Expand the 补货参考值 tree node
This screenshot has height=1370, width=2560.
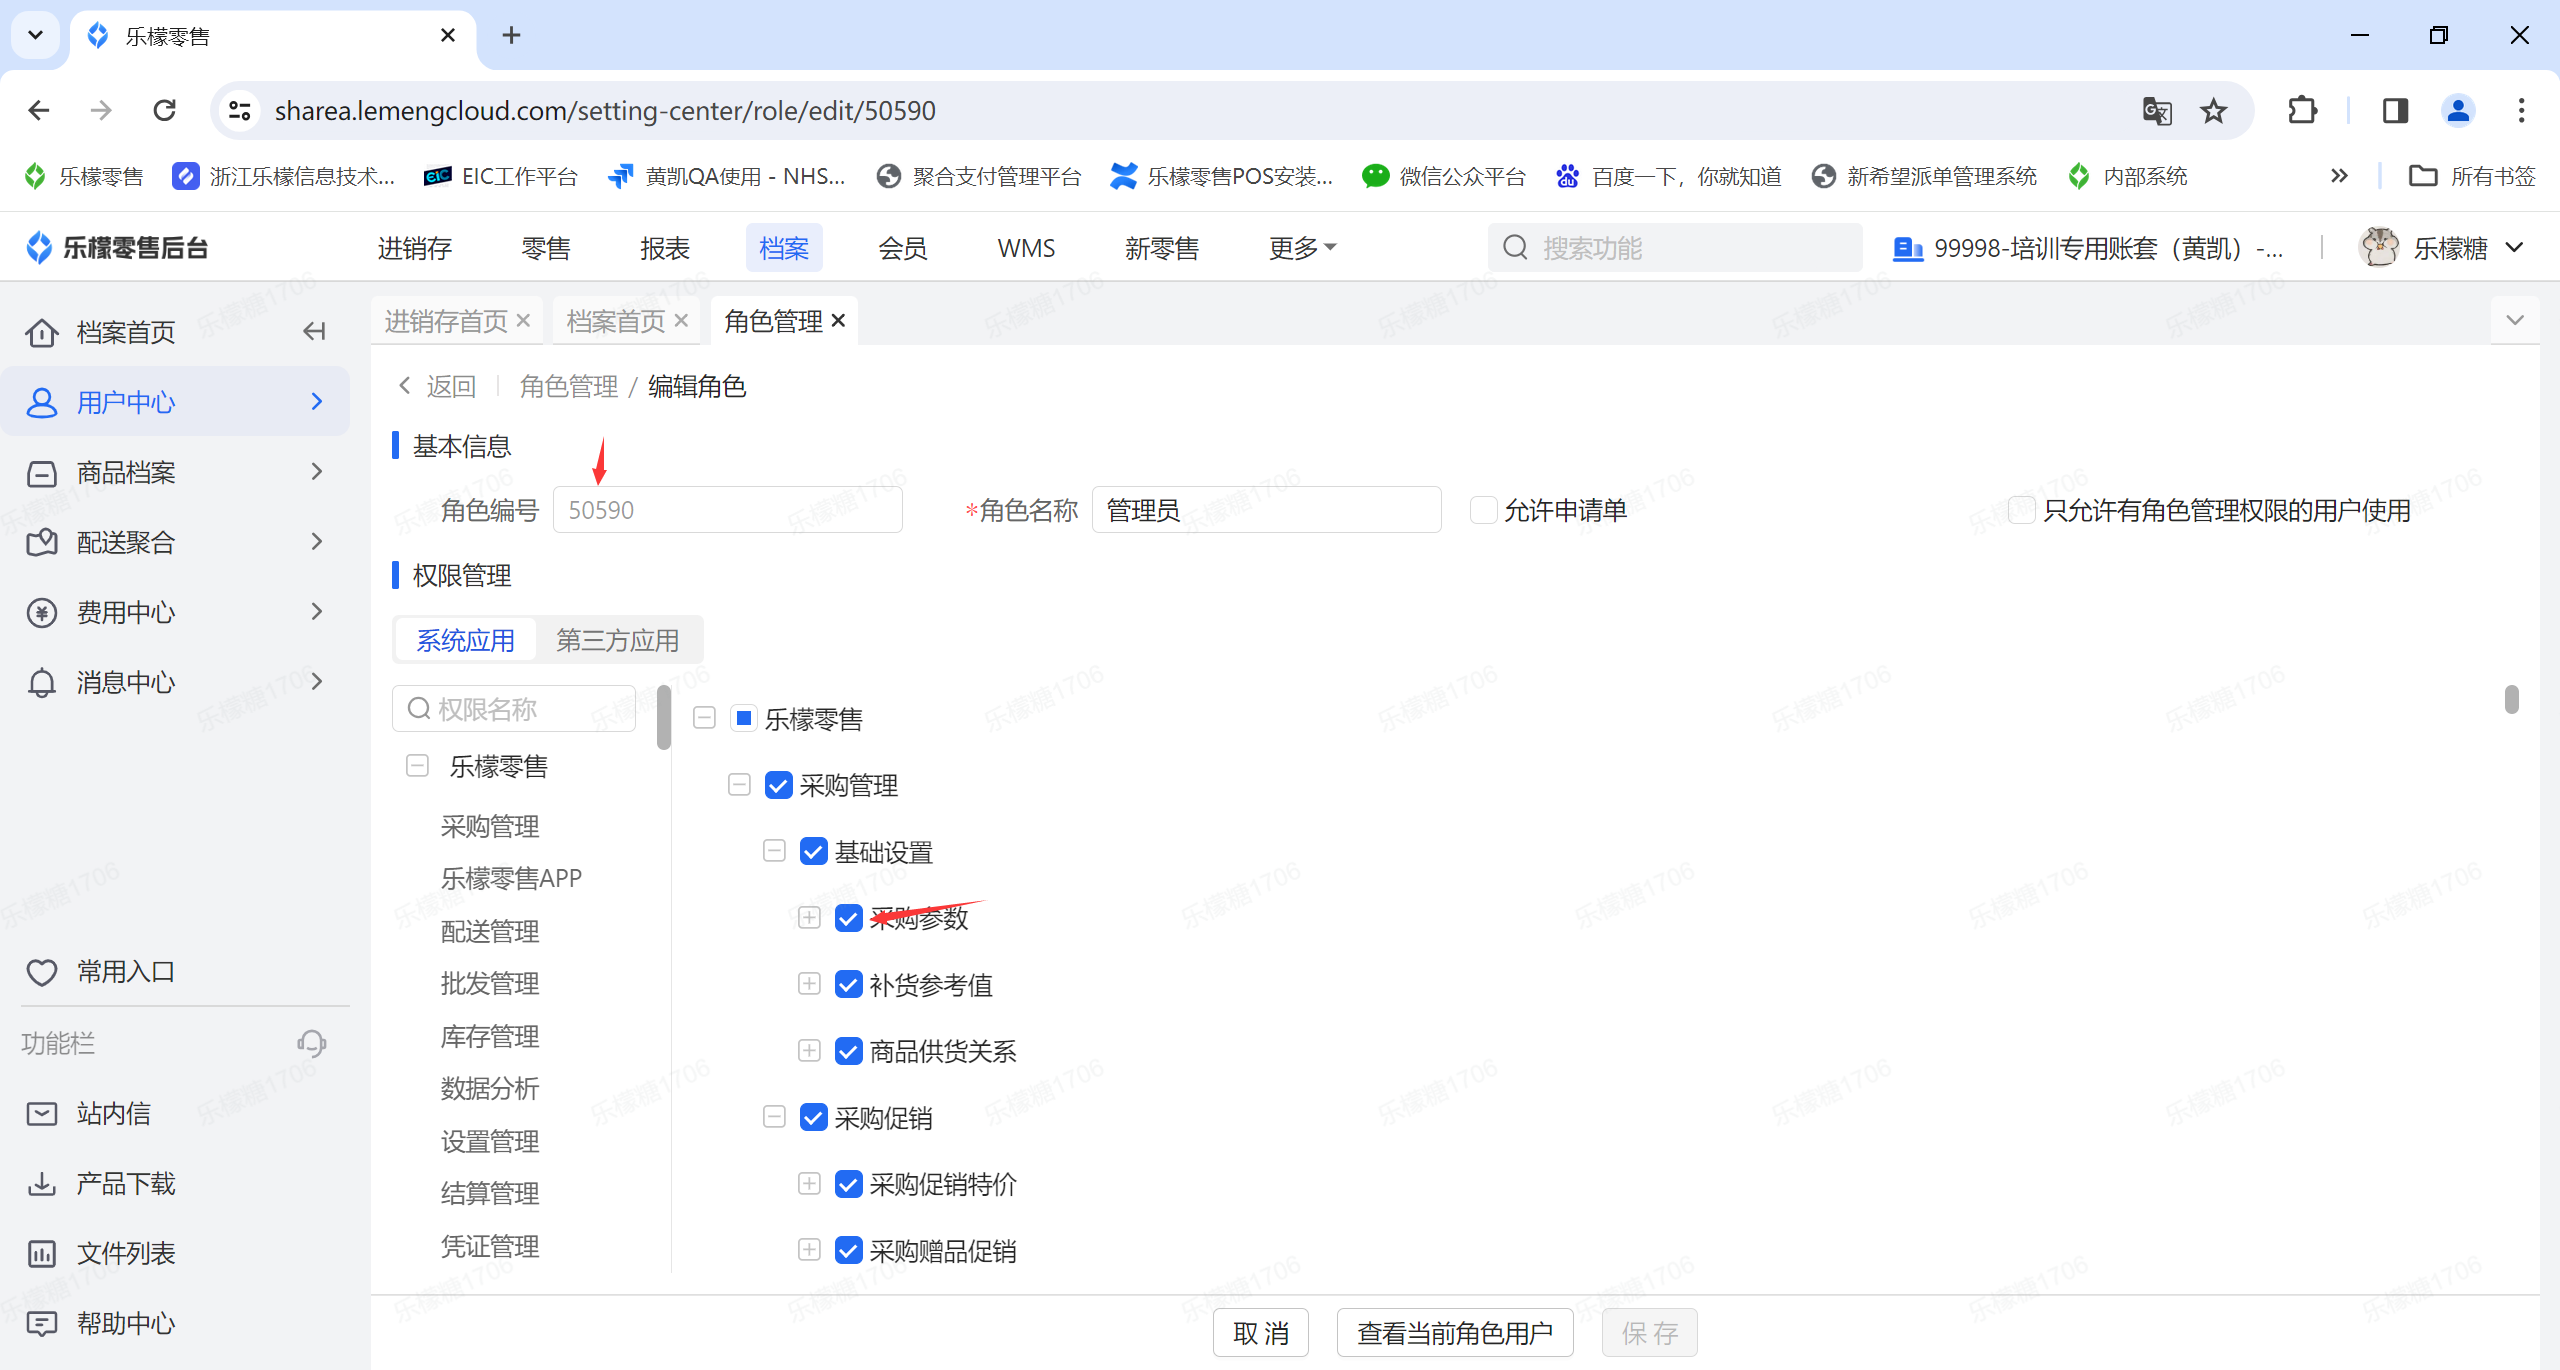click(810, 985)
